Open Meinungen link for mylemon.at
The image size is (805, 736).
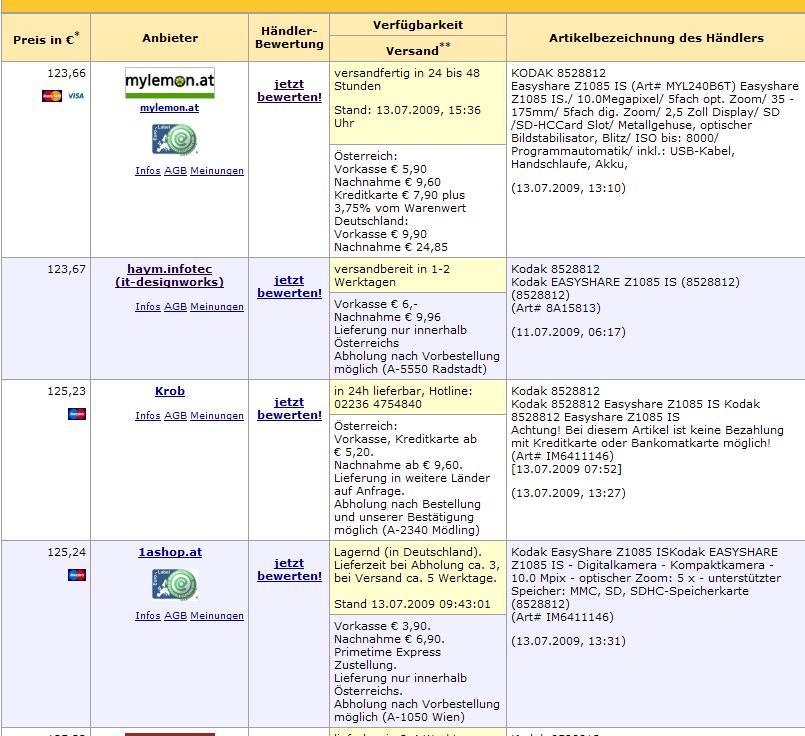[x=217, y=171]
